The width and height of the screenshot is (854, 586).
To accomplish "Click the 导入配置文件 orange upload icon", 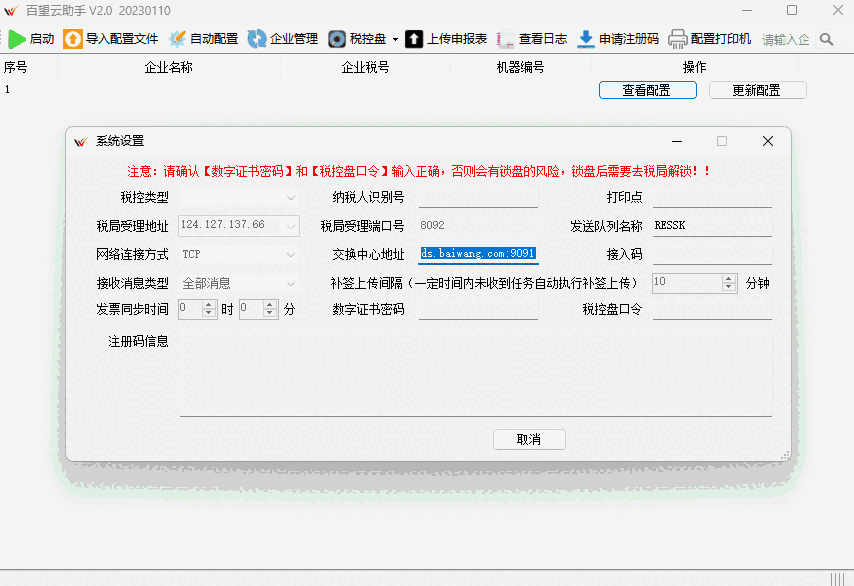I will tap(73, 39).
